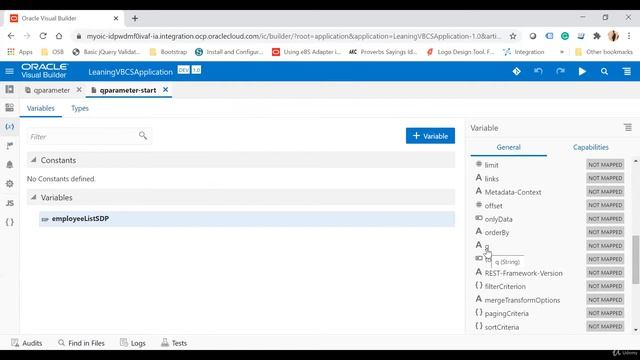640x360 pixels.
Task: Open the header options menu icon
Action: 627,71
